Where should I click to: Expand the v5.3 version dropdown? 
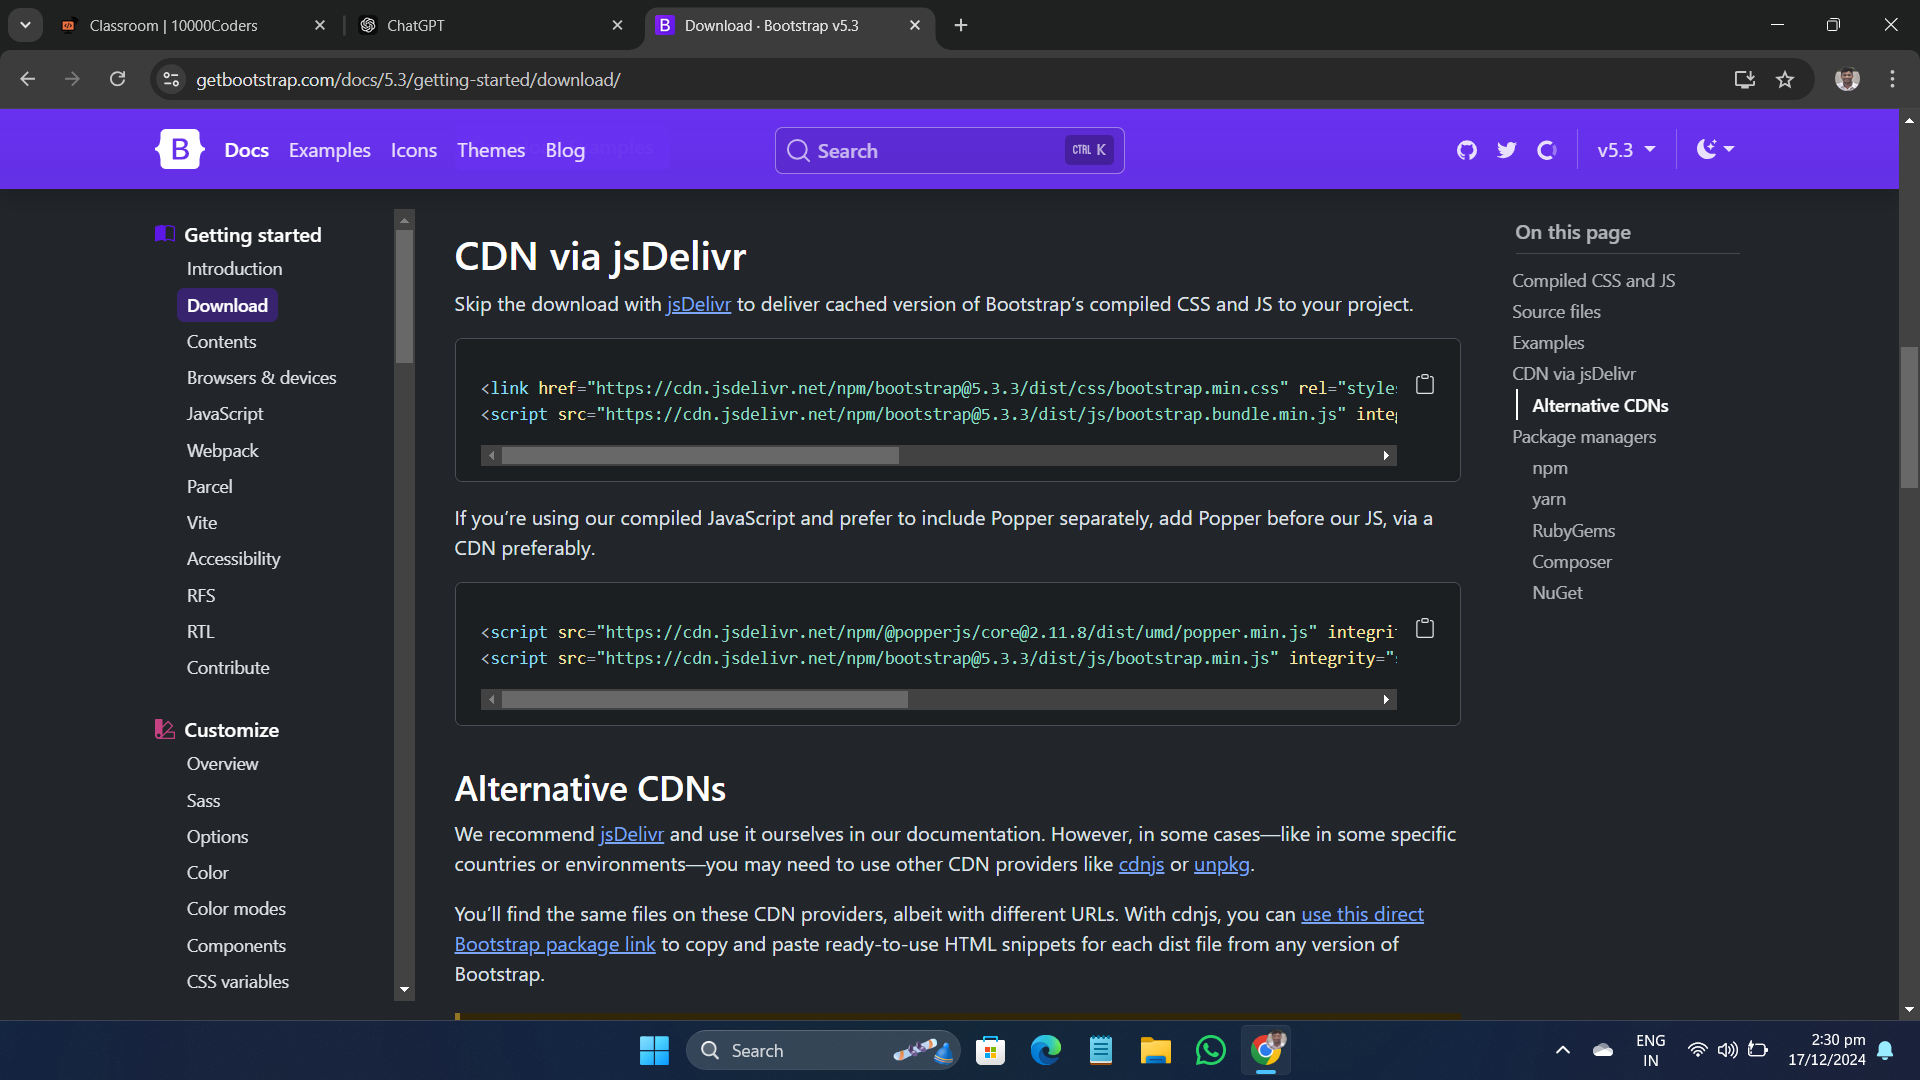[1625, 150]
